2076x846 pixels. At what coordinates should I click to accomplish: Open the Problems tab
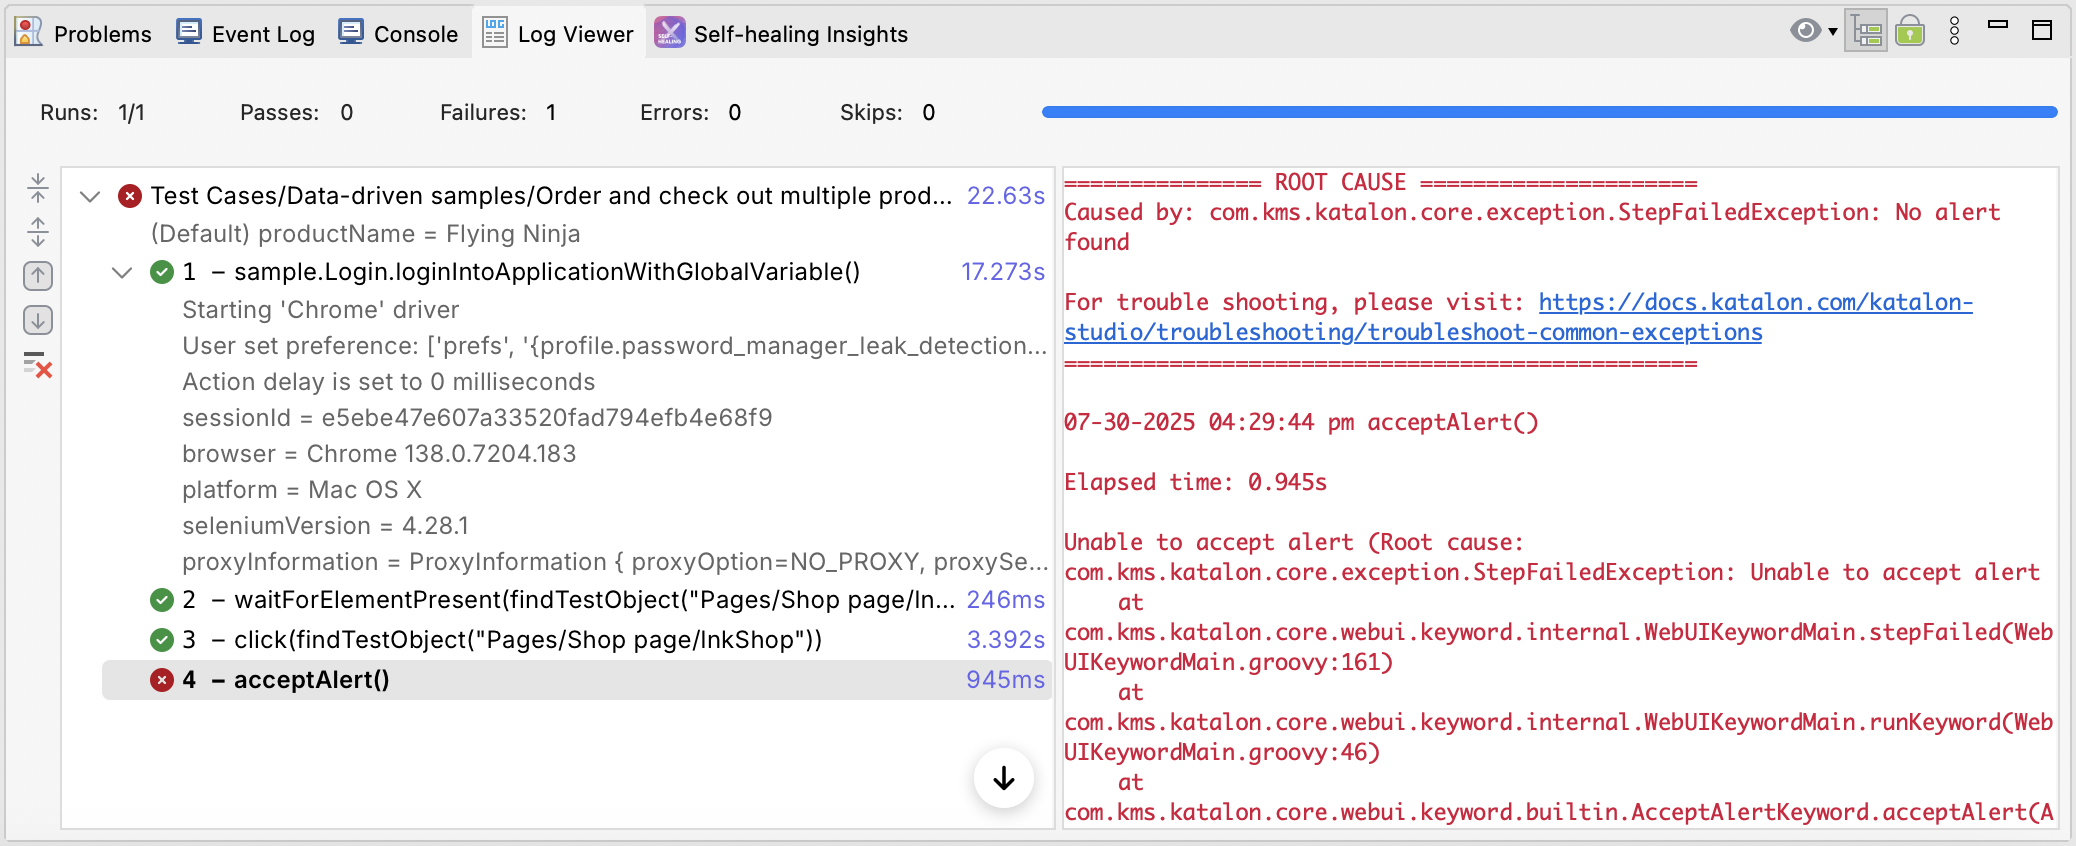84,33
